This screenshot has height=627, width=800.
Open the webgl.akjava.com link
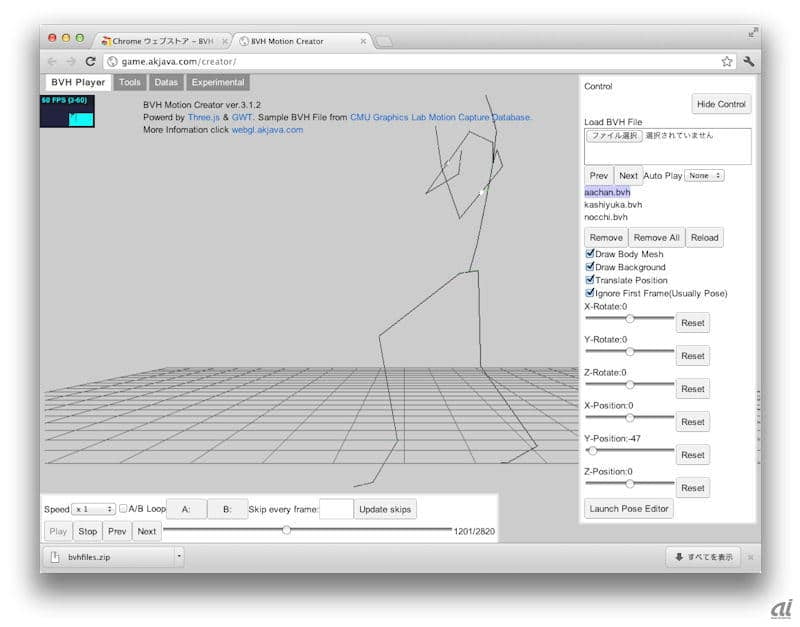(x=267, y=130)
